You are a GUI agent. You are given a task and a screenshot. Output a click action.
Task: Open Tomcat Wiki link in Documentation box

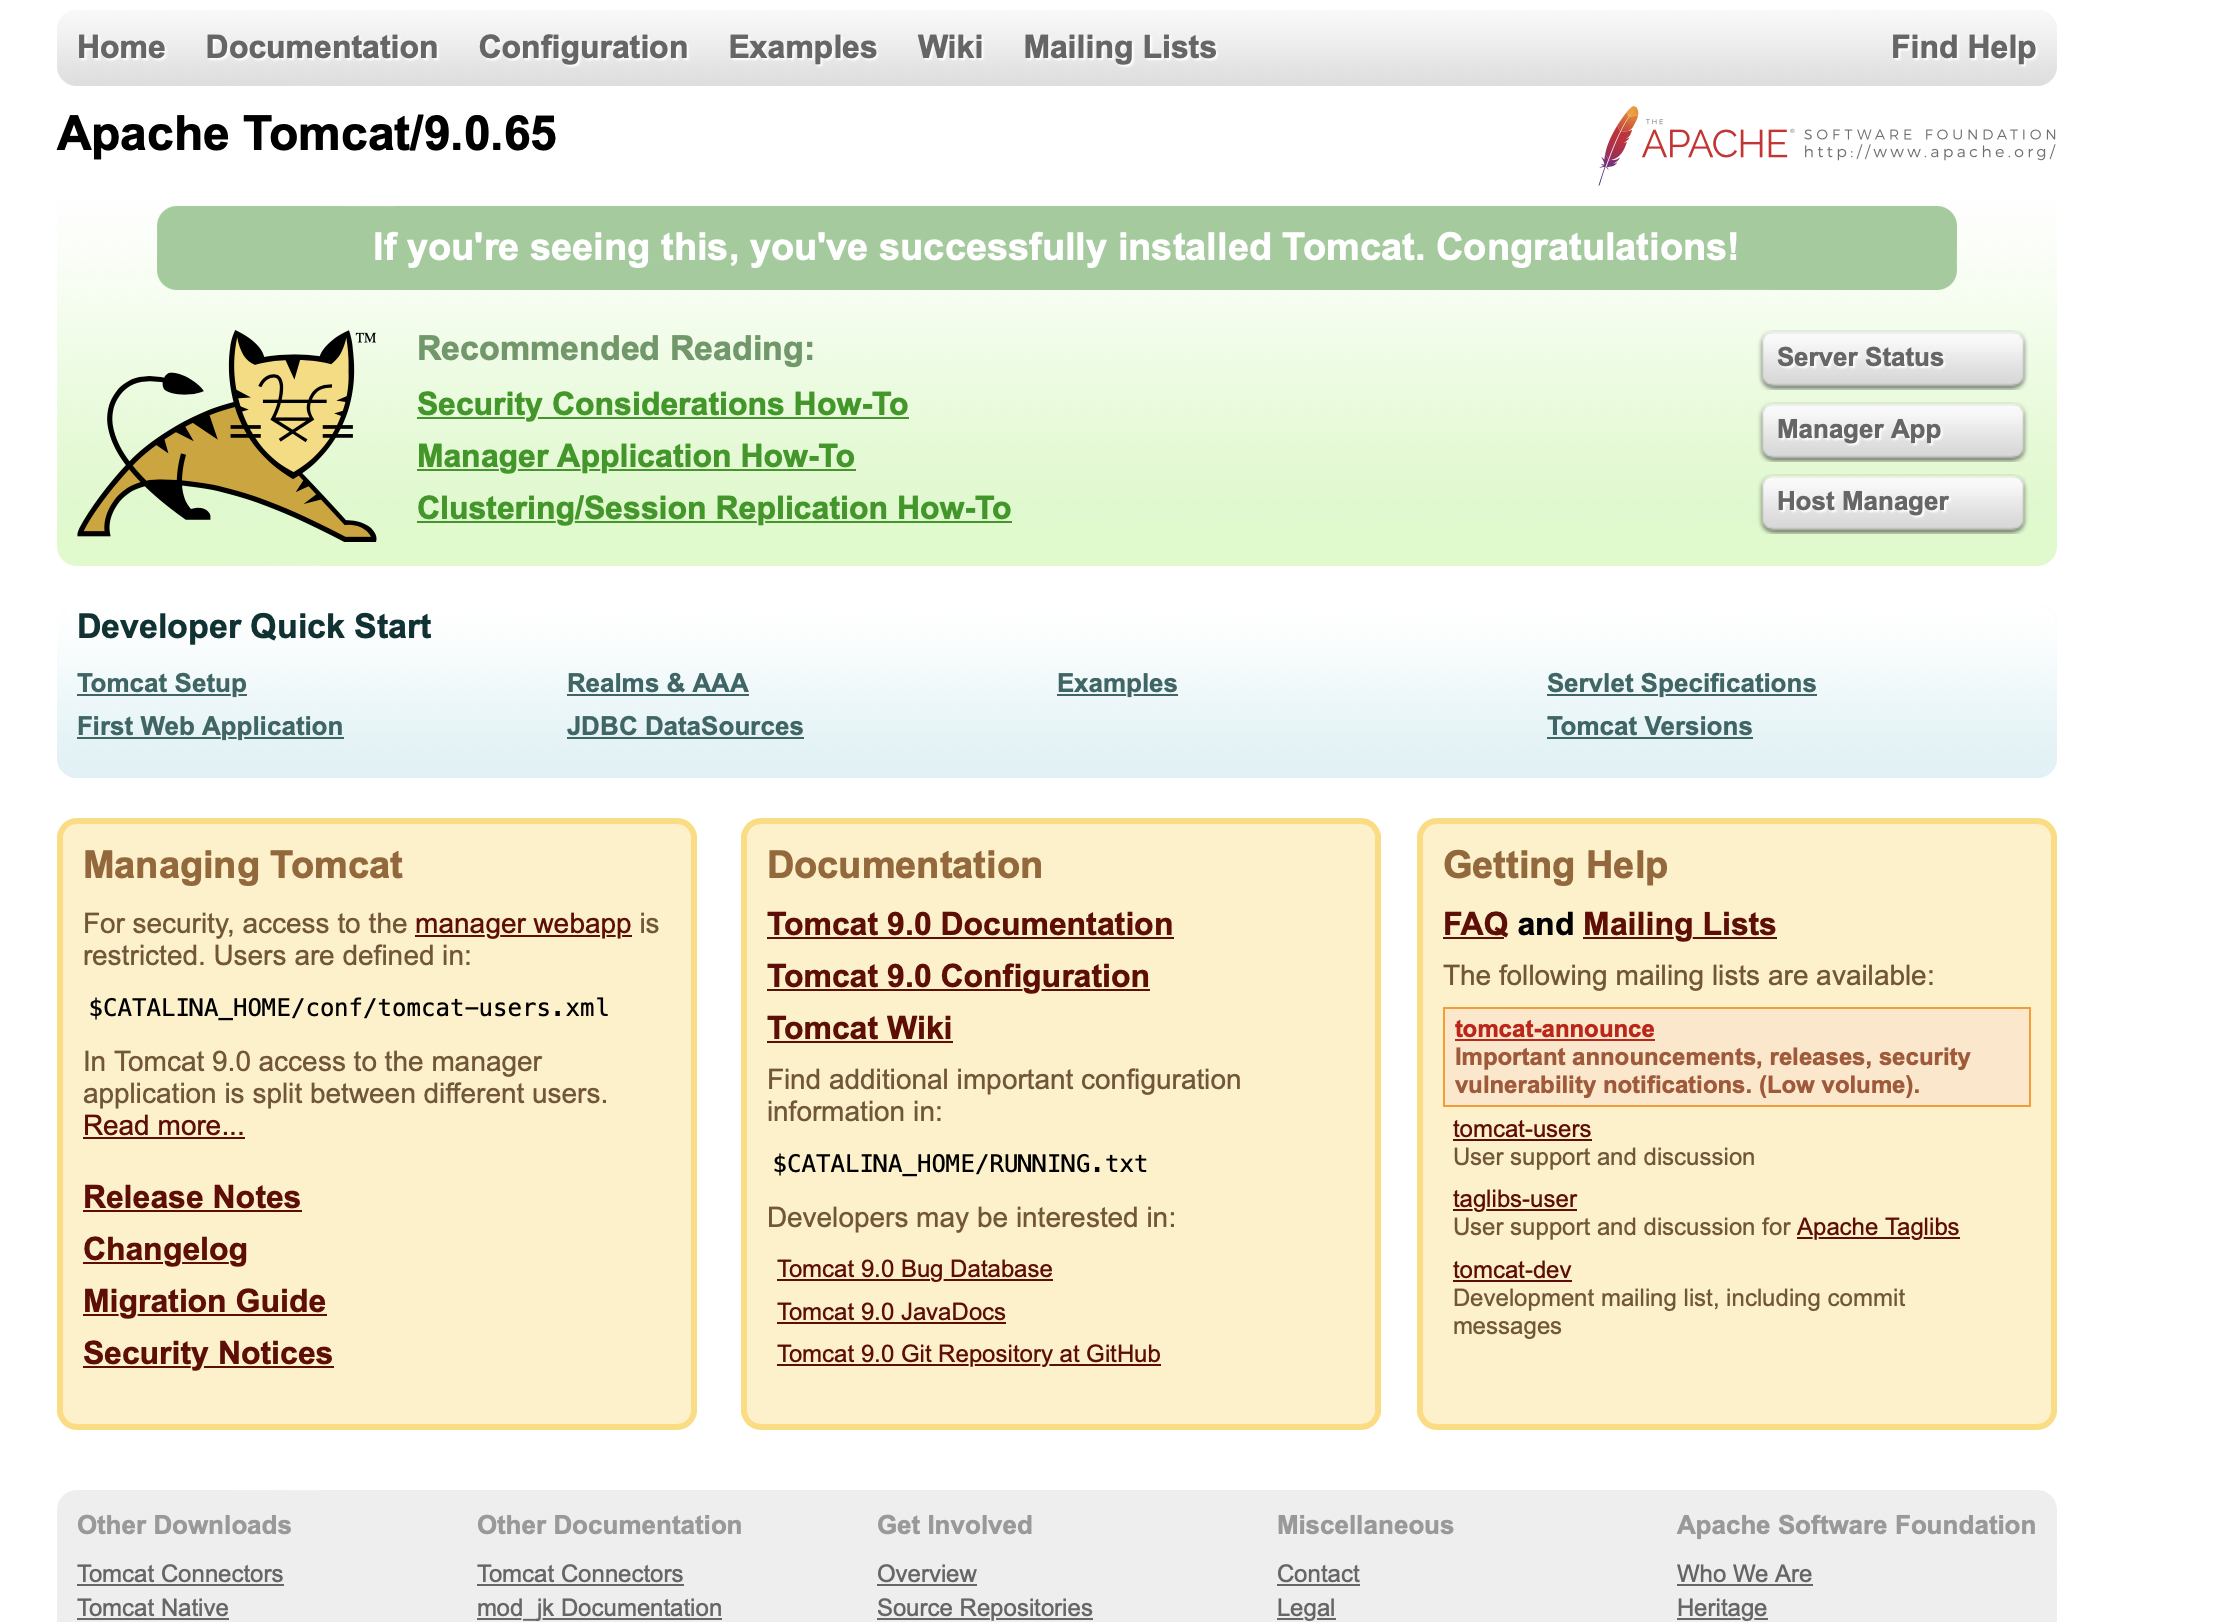coord(859,1028)
